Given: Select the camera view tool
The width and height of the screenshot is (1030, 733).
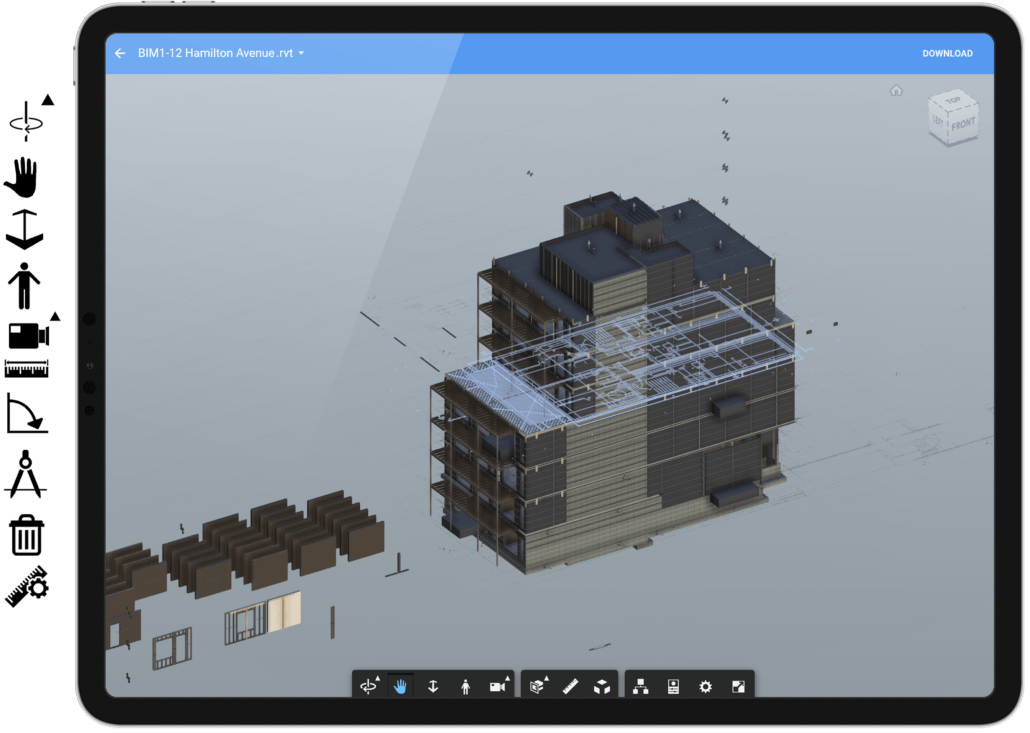Looking at the screenshot, I should [x=495, y=686].
